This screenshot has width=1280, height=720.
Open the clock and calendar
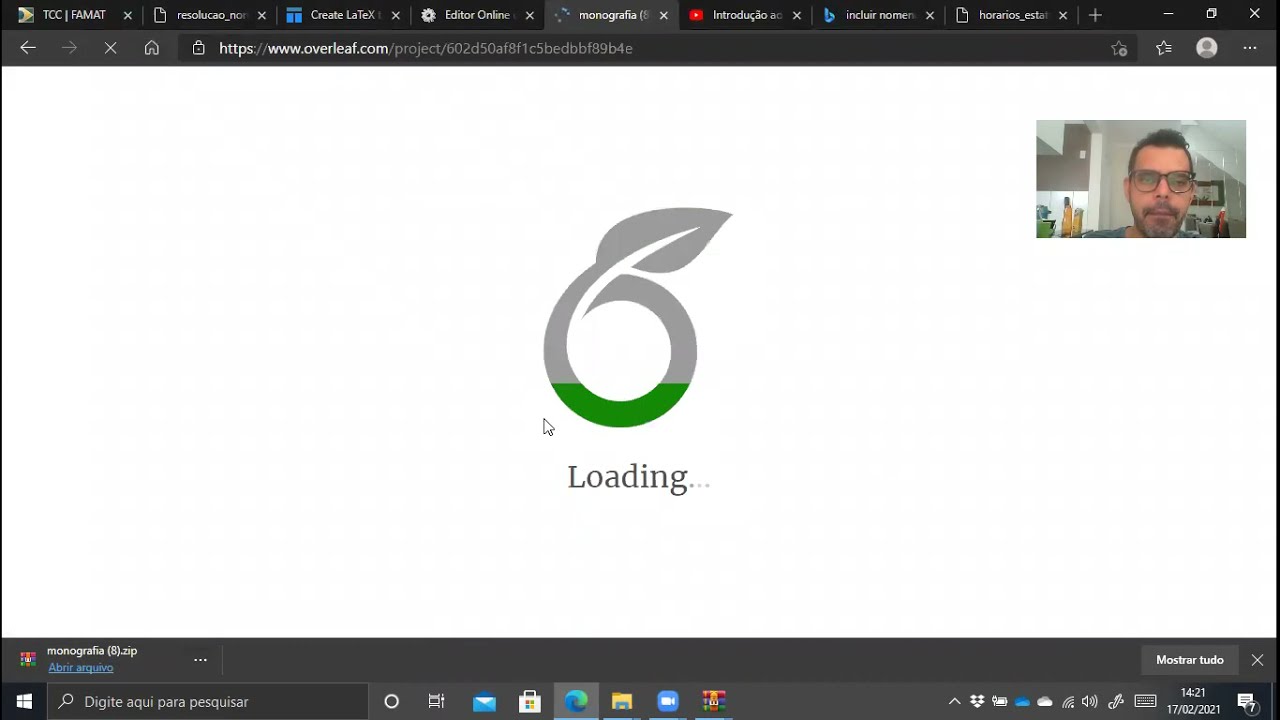1193,701
